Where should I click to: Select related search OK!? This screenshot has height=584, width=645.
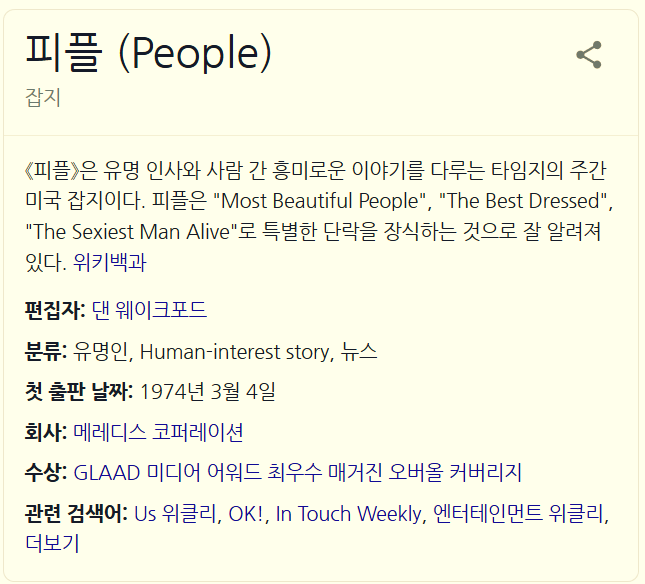click(246, 513)
